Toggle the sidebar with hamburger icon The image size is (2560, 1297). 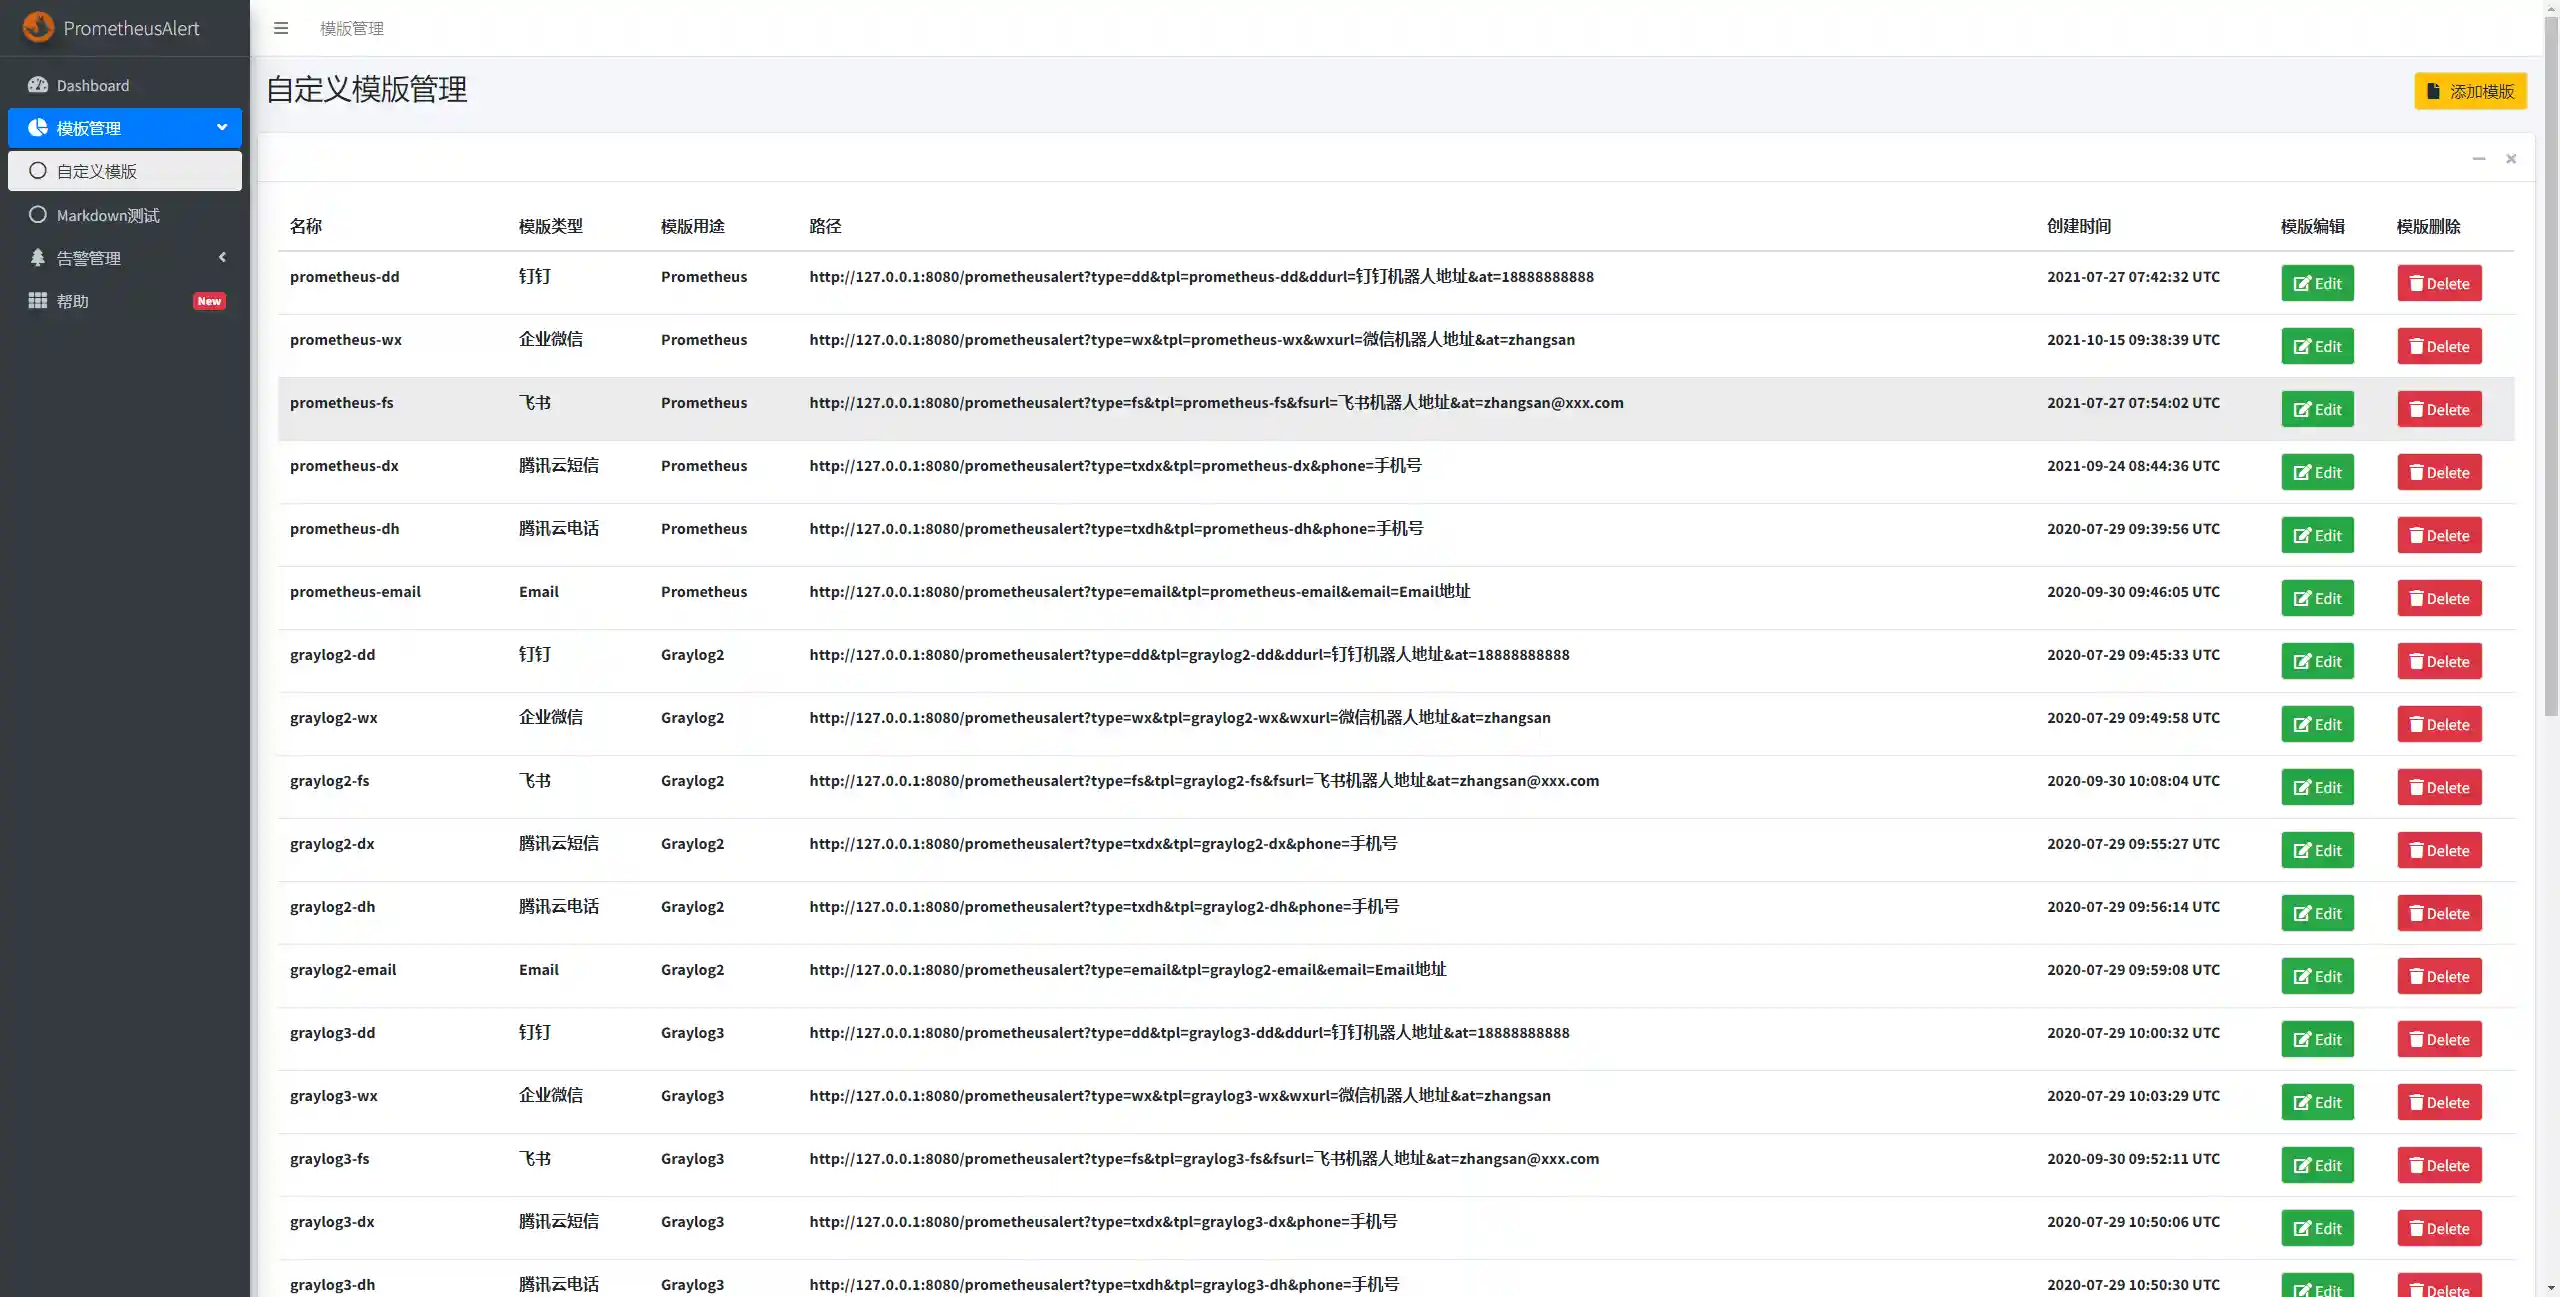point(281,28)
